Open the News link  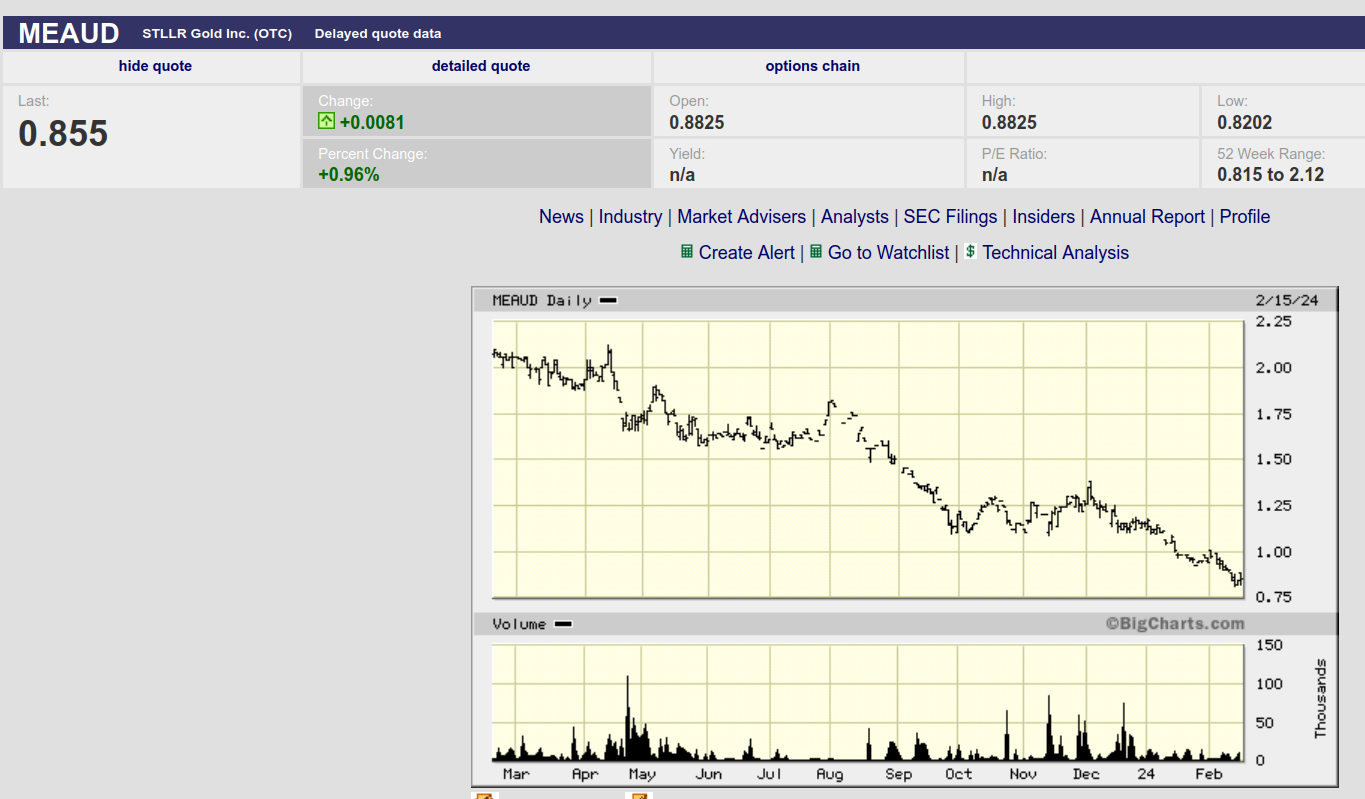561,217
